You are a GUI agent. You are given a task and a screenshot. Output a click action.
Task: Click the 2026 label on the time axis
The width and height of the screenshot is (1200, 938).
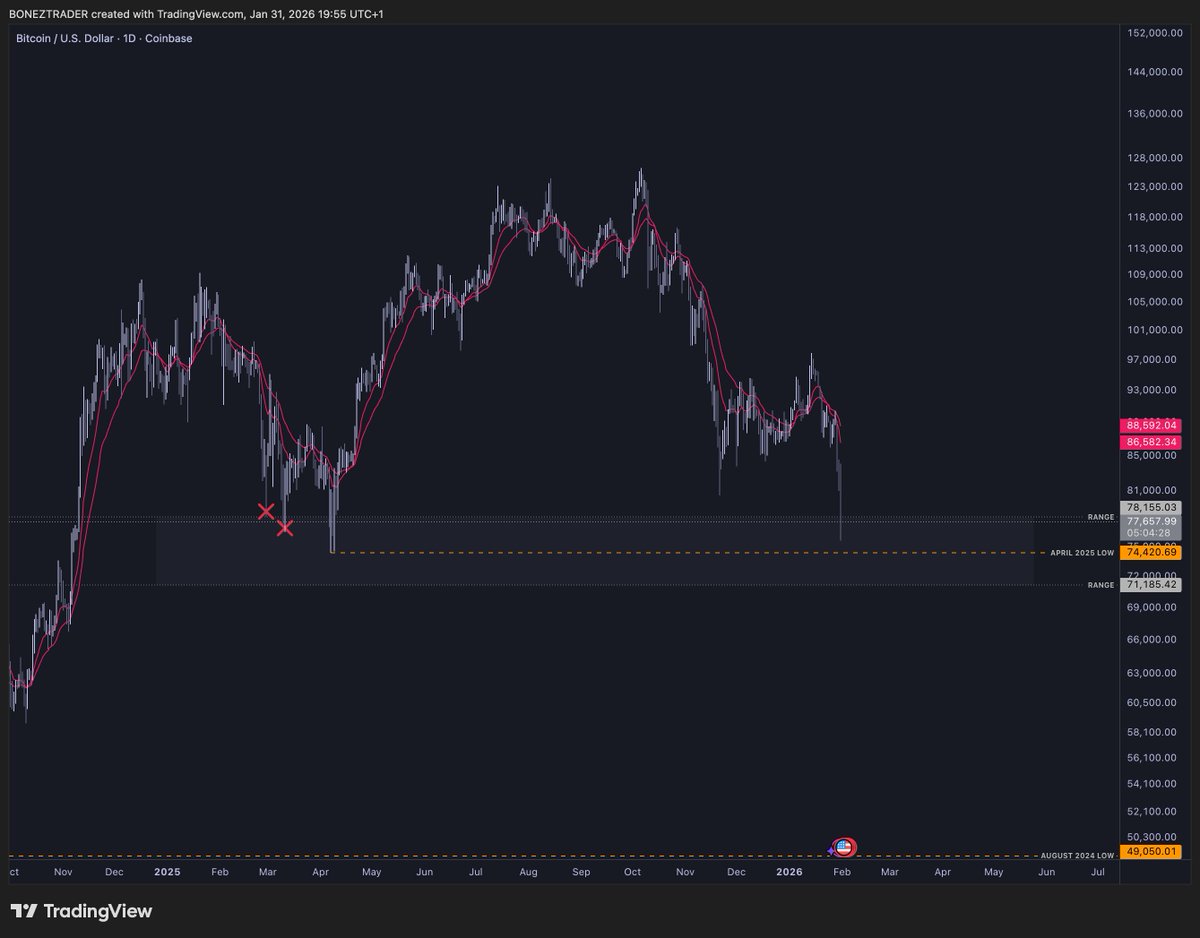[788, 872]
